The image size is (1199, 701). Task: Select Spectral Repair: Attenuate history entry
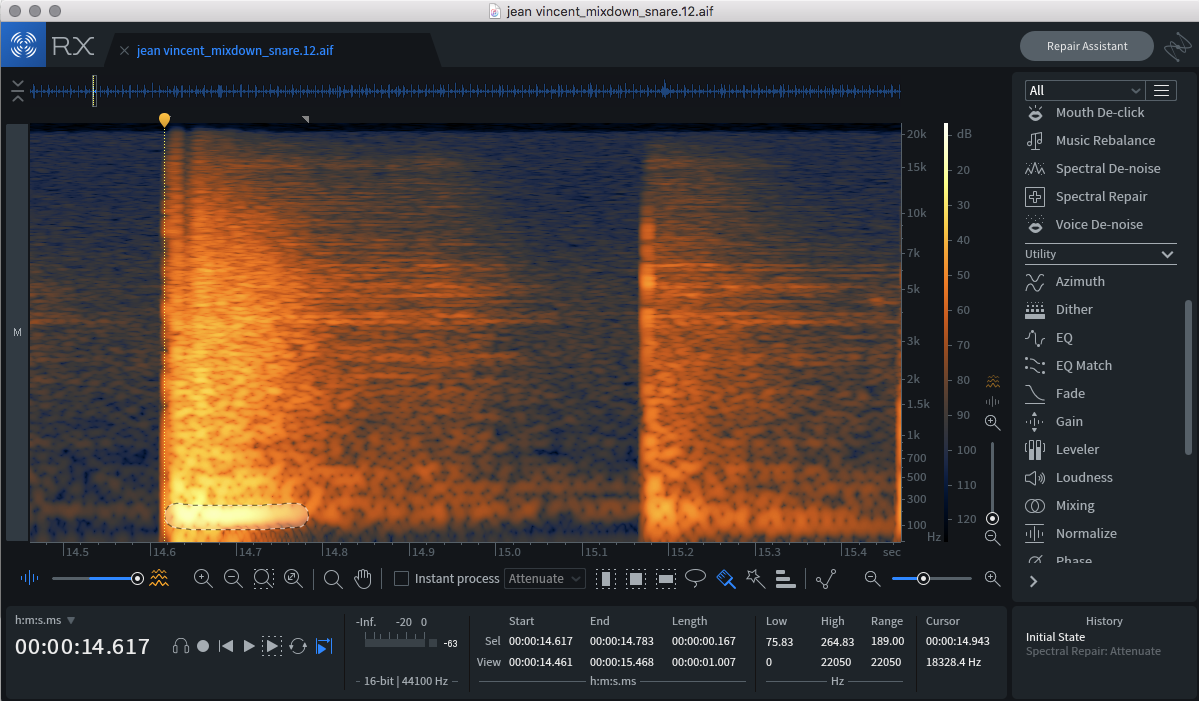coord(1093,651)
